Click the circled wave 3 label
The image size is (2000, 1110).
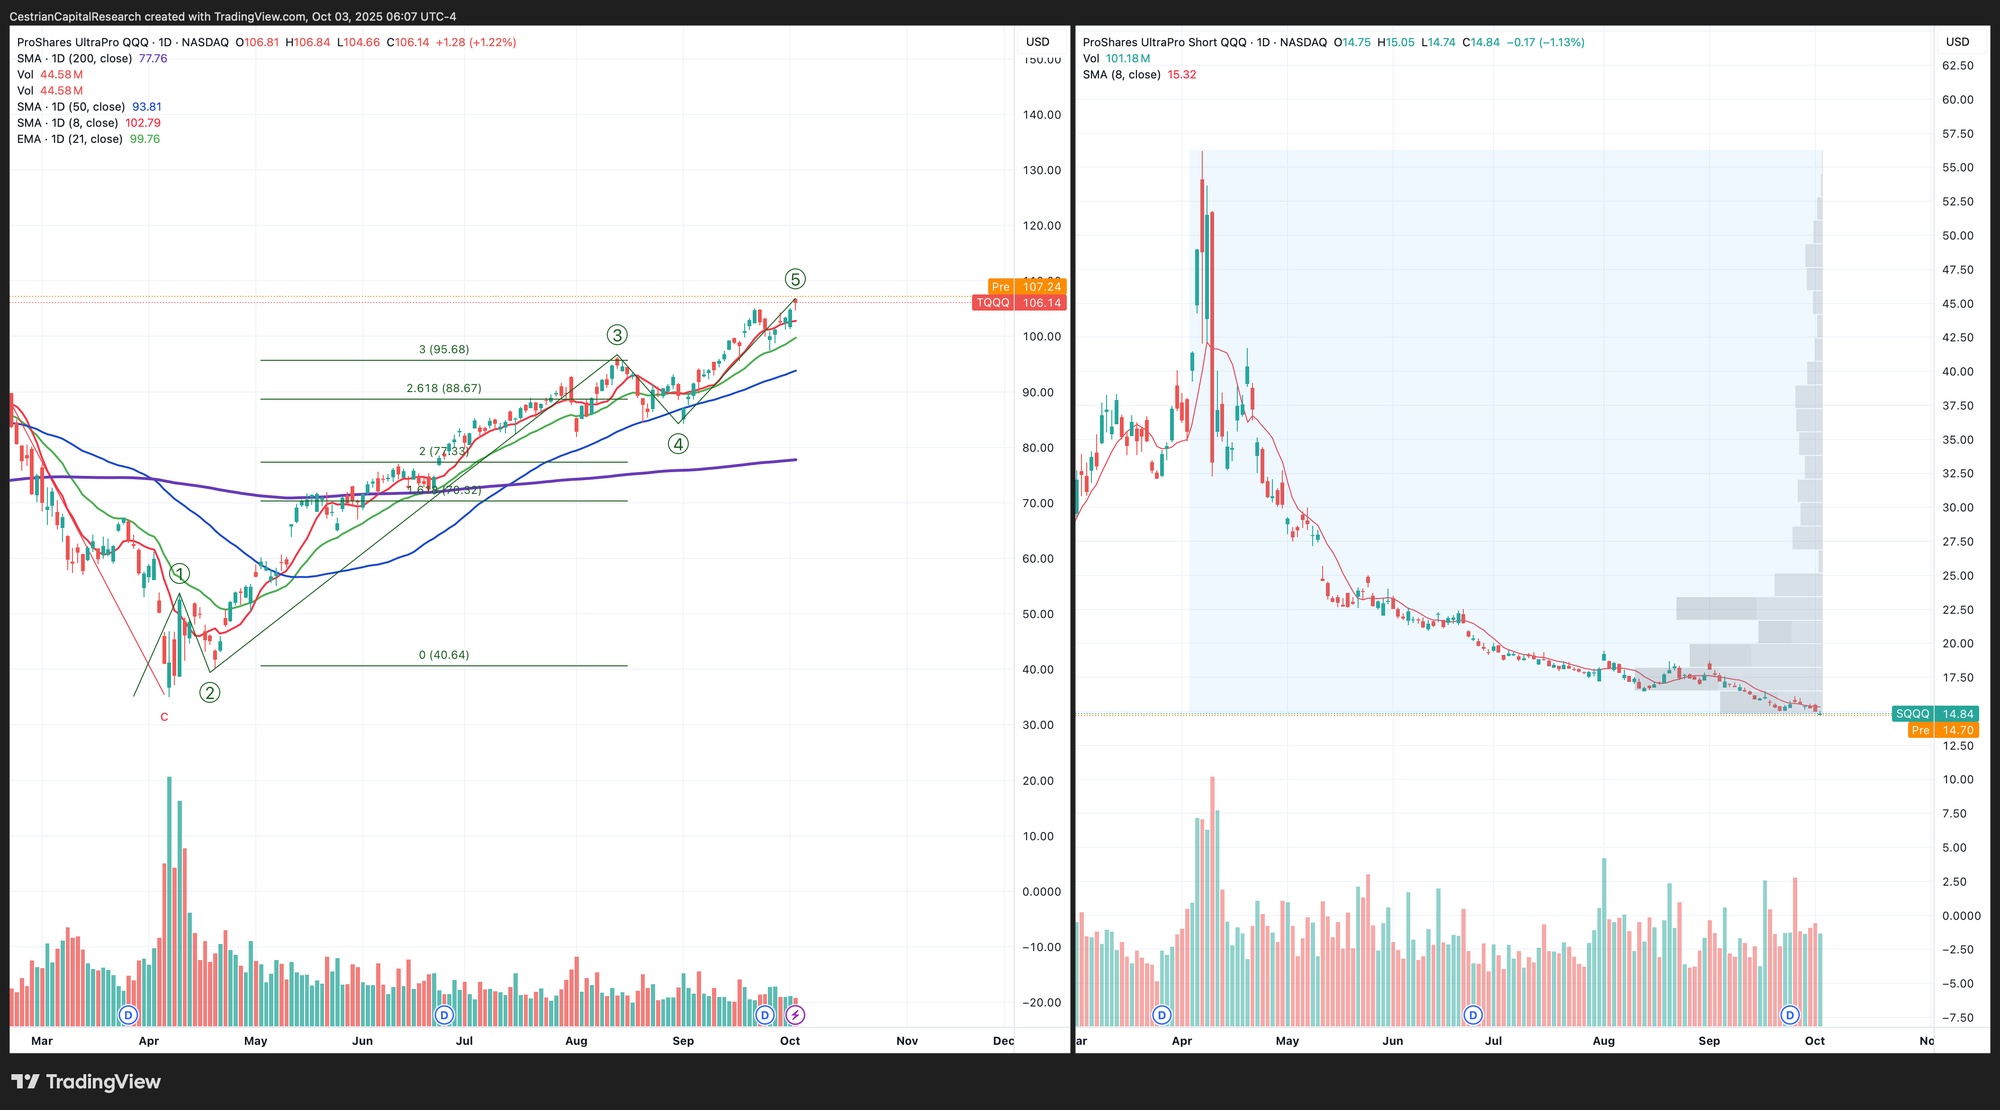click(617, 335)
